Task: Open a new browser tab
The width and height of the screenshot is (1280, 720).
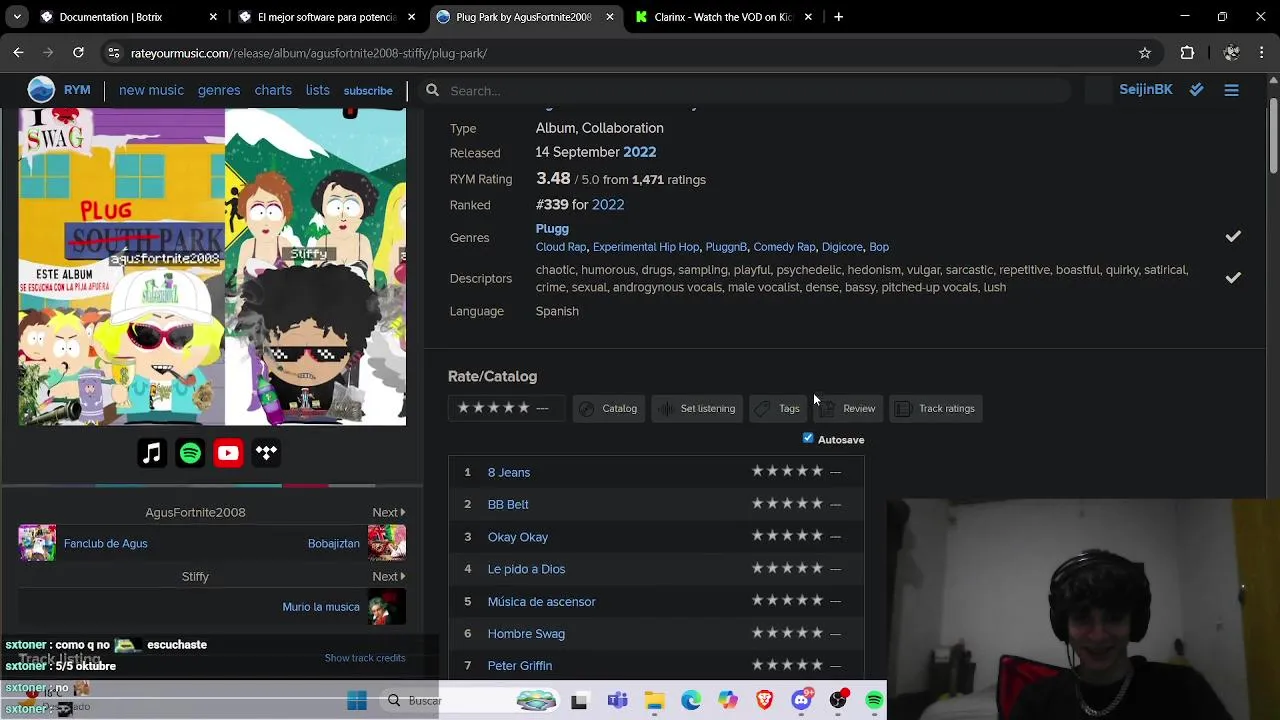Action: pyautogui.click(x=838, y=17)
